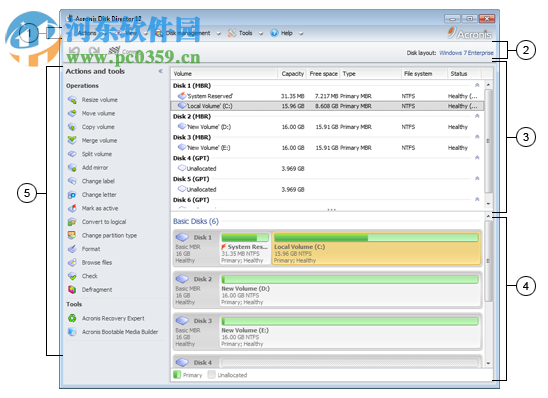Open the Help menu
This screenshot has width=548, height=398.
(x=287, y=33)
